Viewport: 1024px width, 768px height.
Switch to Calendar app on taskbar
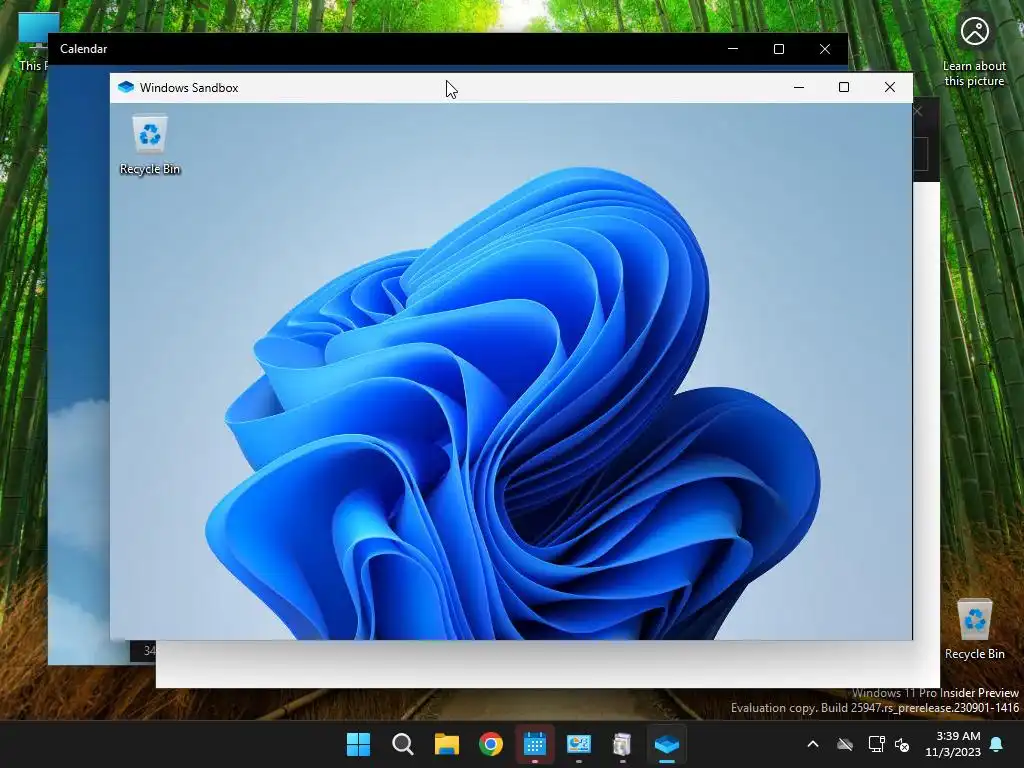click(x=534, y=744)
